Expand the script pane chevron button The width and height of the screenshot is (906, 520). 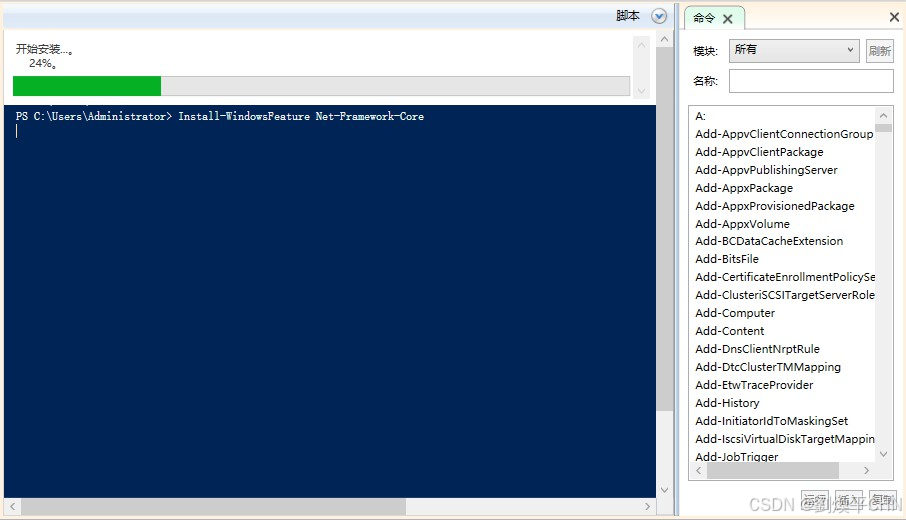659,16
